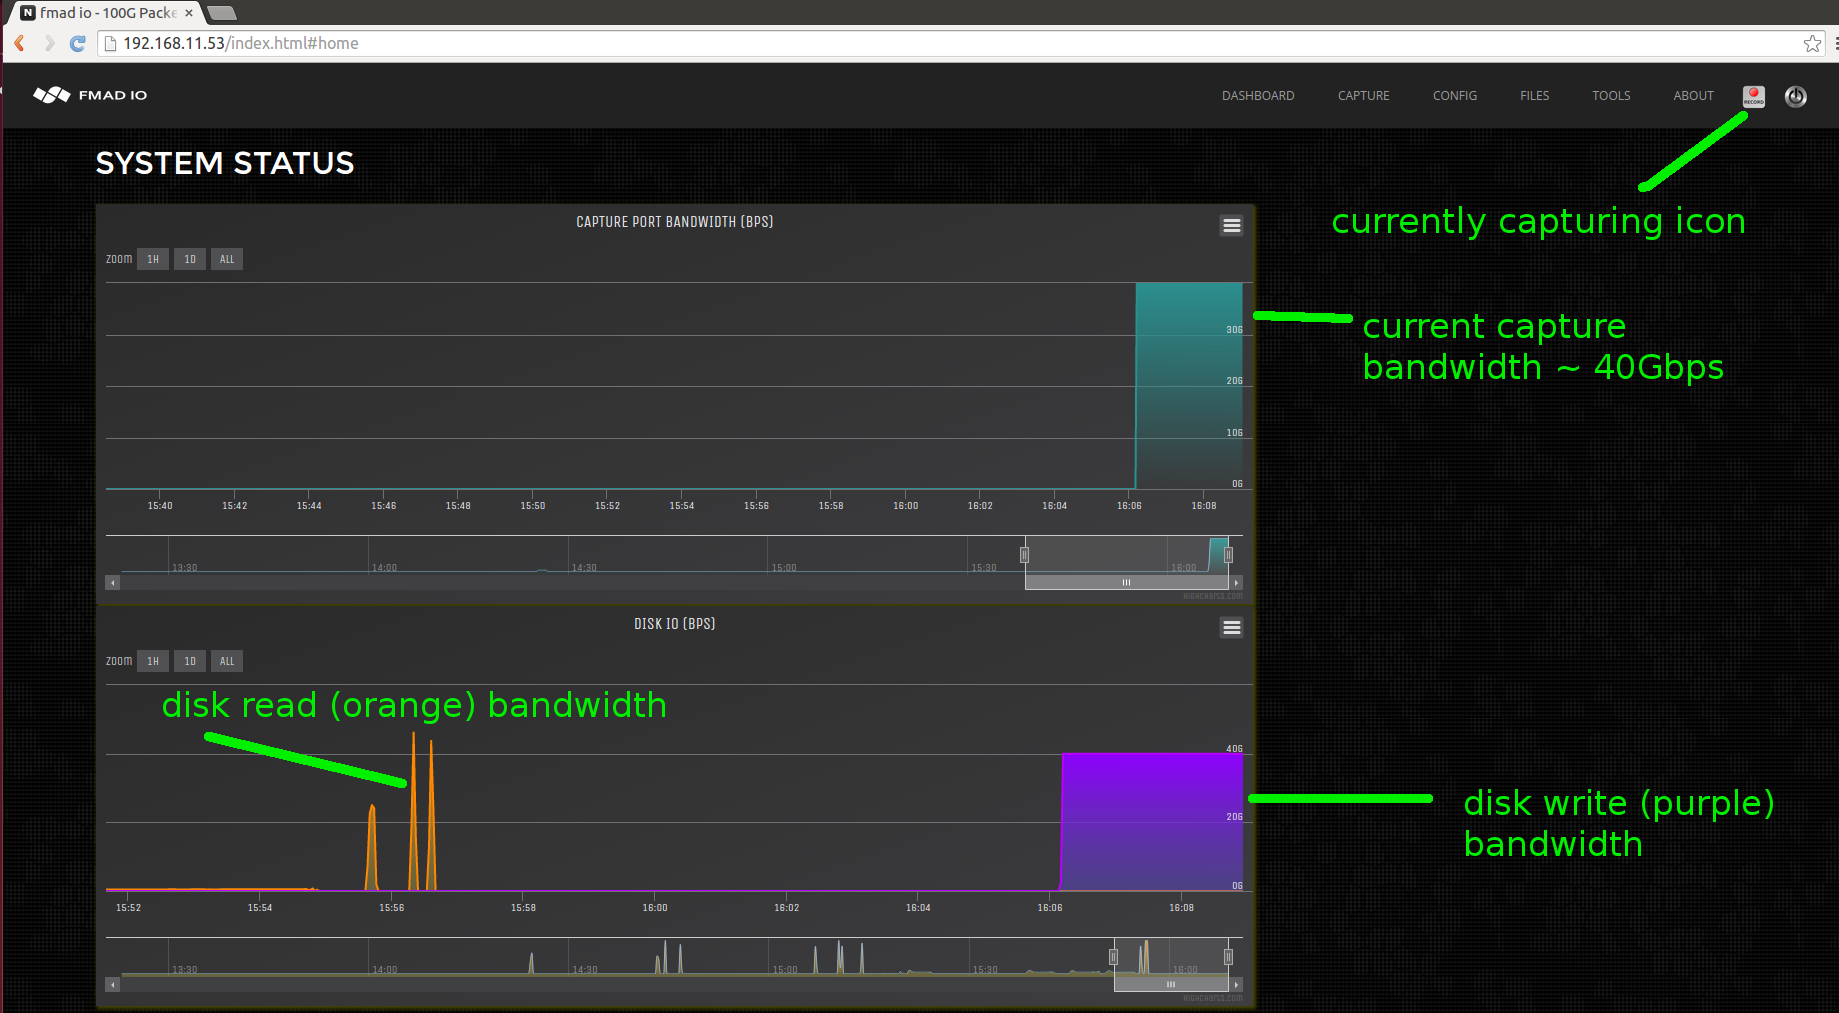Screen dimensions: 1839x1013
Task: Click inside the browser address bar
Action: point(600,43)
